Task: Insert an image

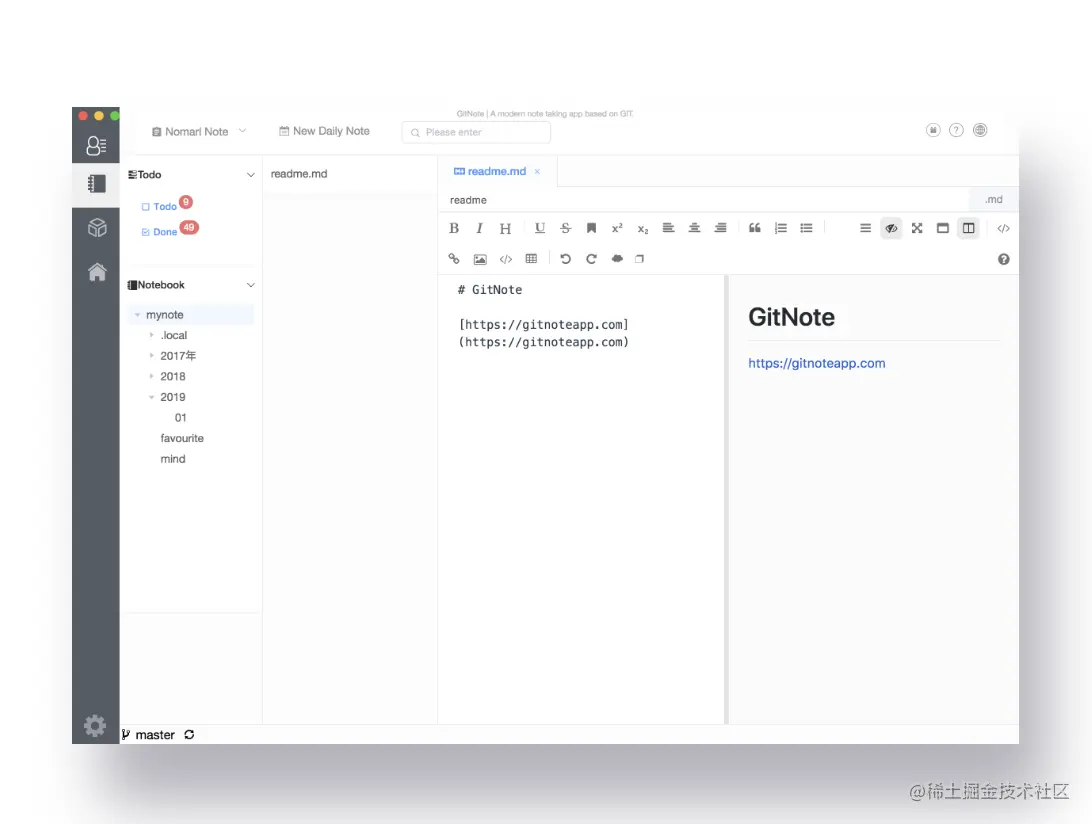Action: coord(480,259)
